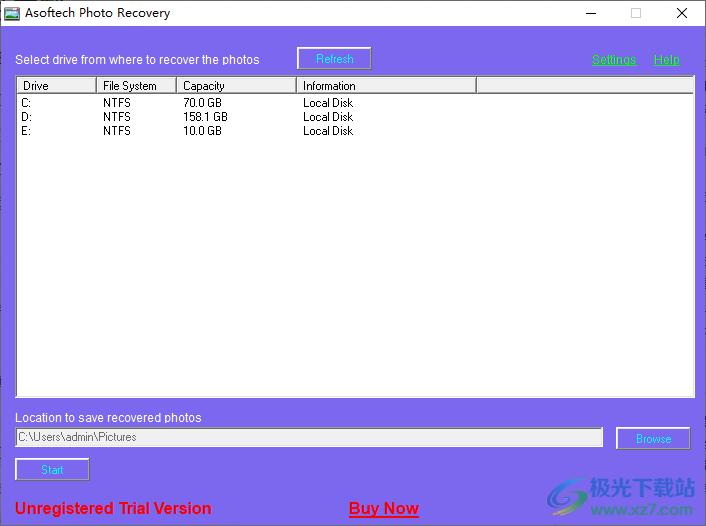Click NTFS in the E: row
Viewport: 706px width, 526px height.
pyautogui.click(x=117, y=131)
